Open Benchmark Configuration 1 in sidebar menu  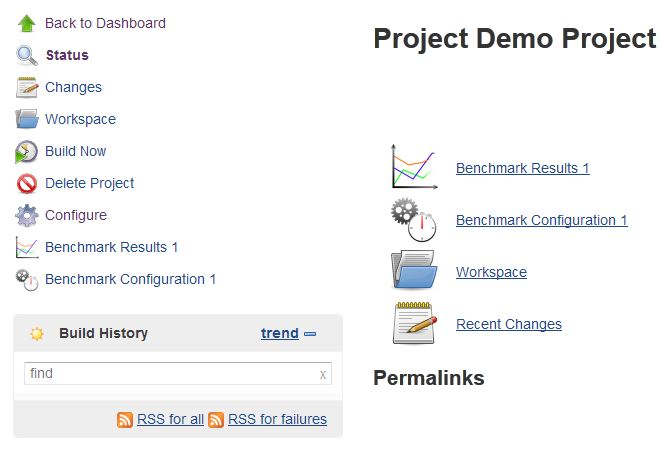click(x=130, y=279)
